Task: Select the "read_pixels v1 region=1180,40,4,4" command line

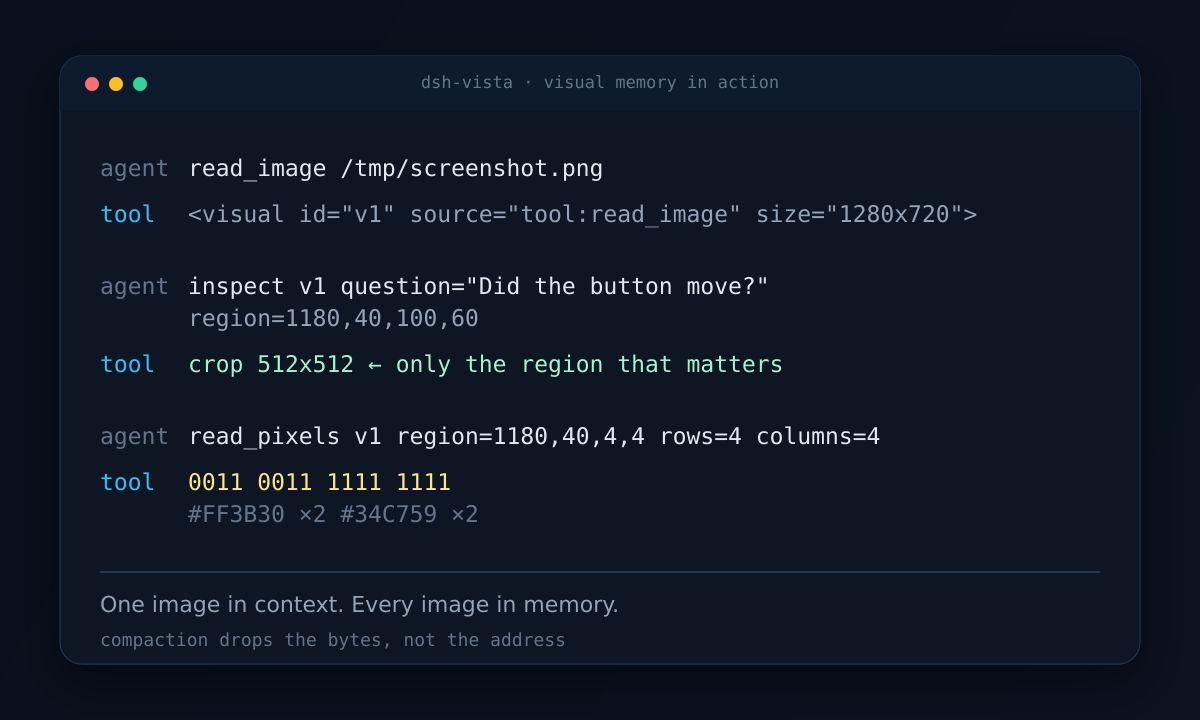Action: click(x=534, y=436)
